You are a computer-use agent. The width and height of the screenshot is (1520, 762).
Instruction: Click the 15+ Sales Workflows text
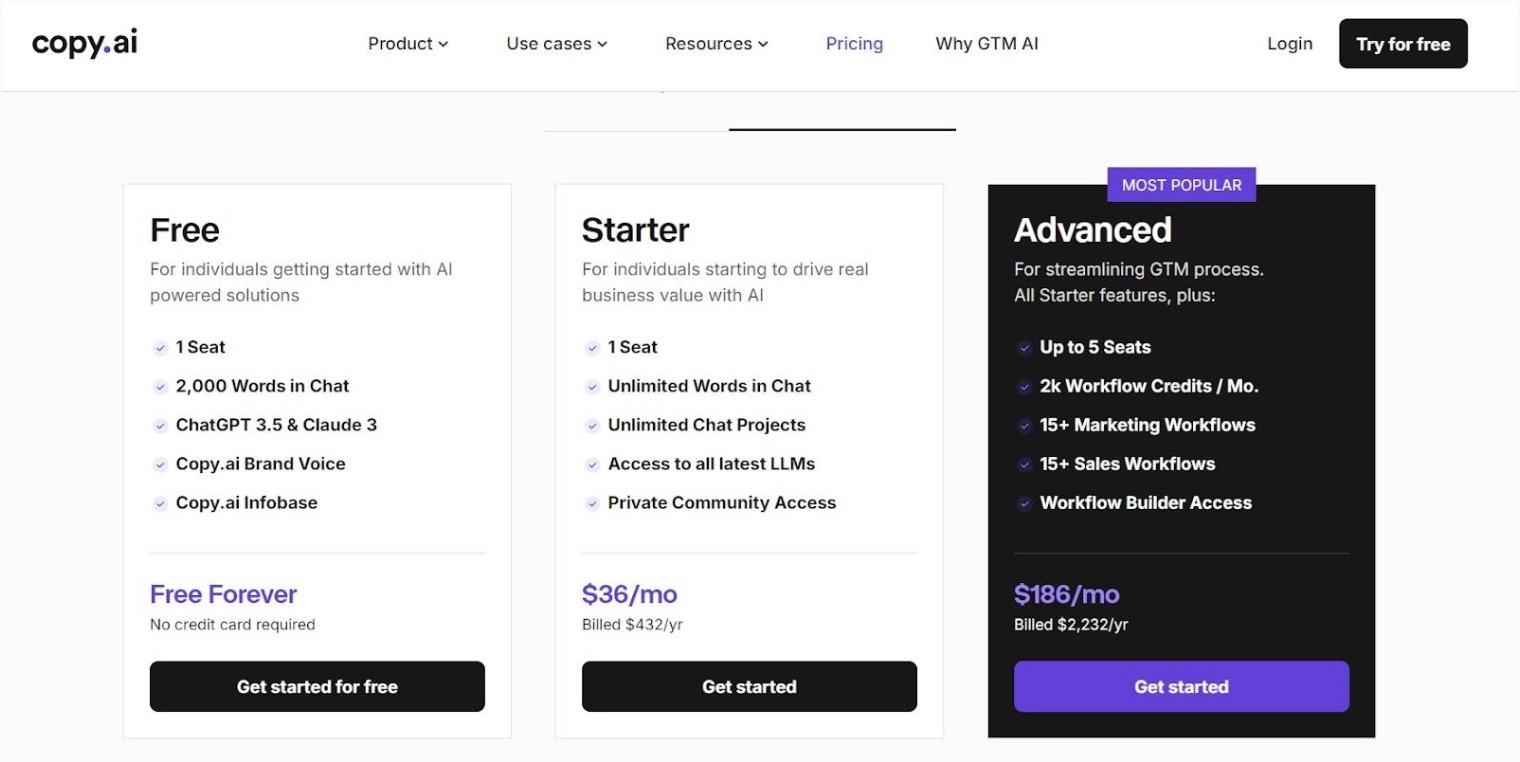[1127, 464]
